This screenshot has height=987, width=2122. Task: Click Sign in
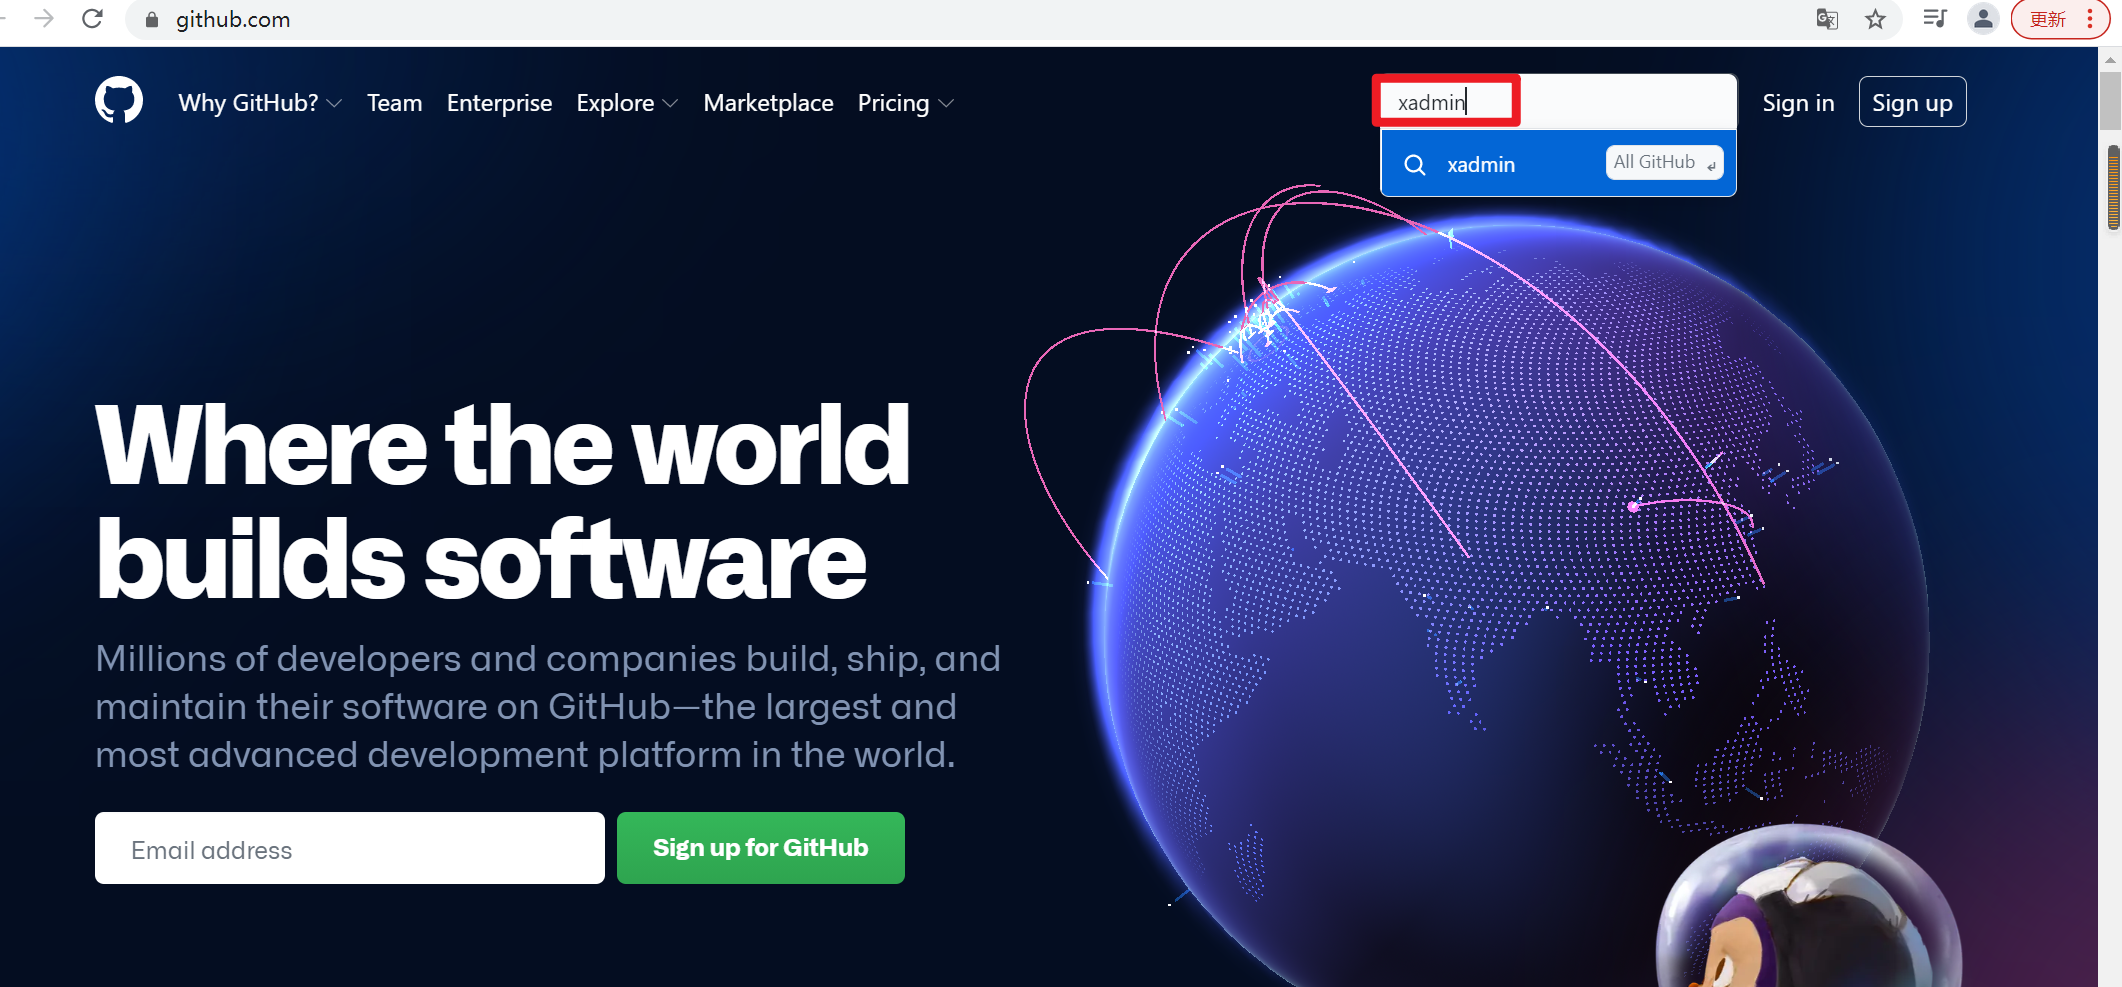[x=1798, y=103]
